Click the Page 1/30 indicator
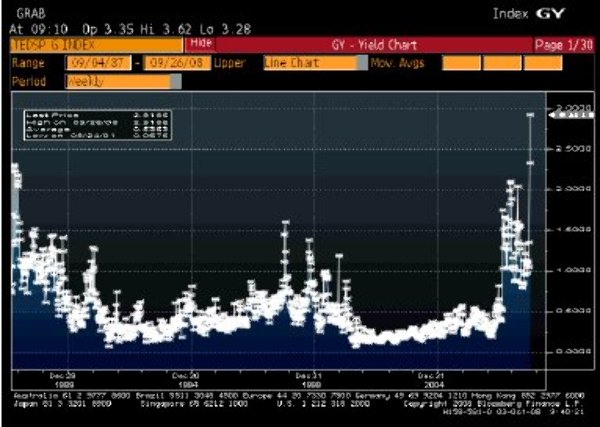 [564, 45]
